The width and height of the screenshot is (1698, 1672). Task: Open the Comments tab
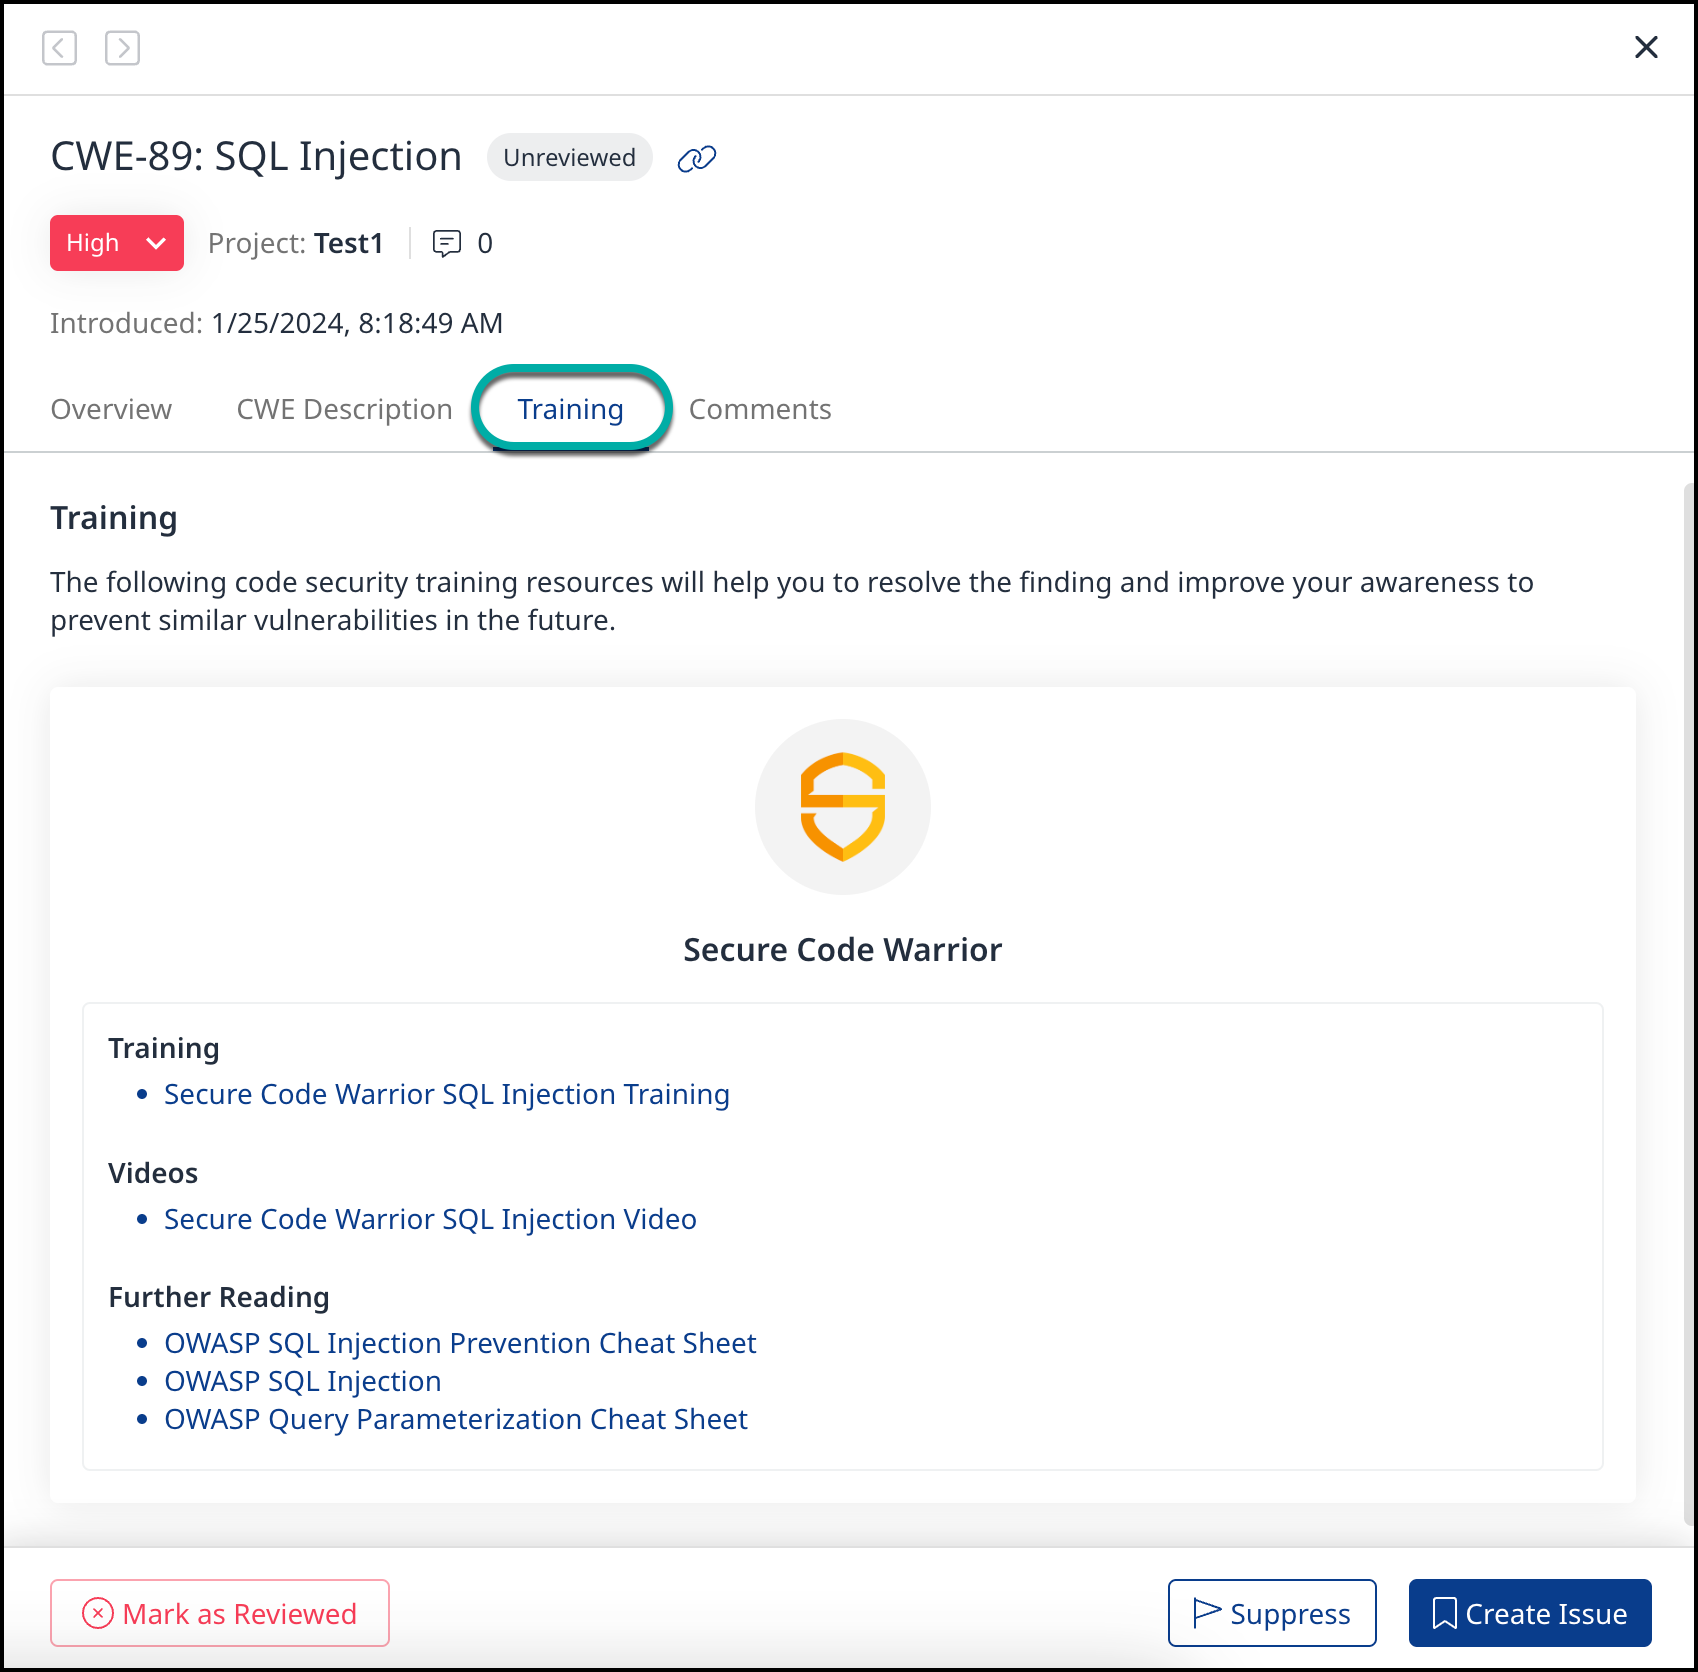[x=759, y=409]
